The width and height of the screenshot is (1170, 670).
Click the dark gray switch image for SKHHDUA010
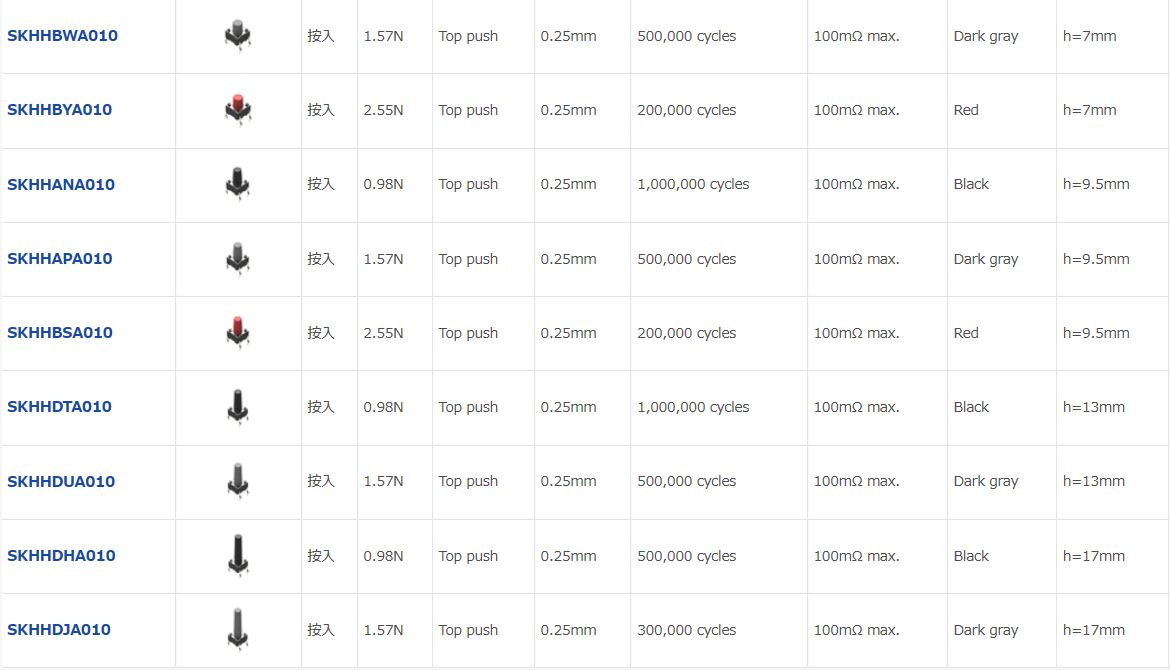click(238, 480)
